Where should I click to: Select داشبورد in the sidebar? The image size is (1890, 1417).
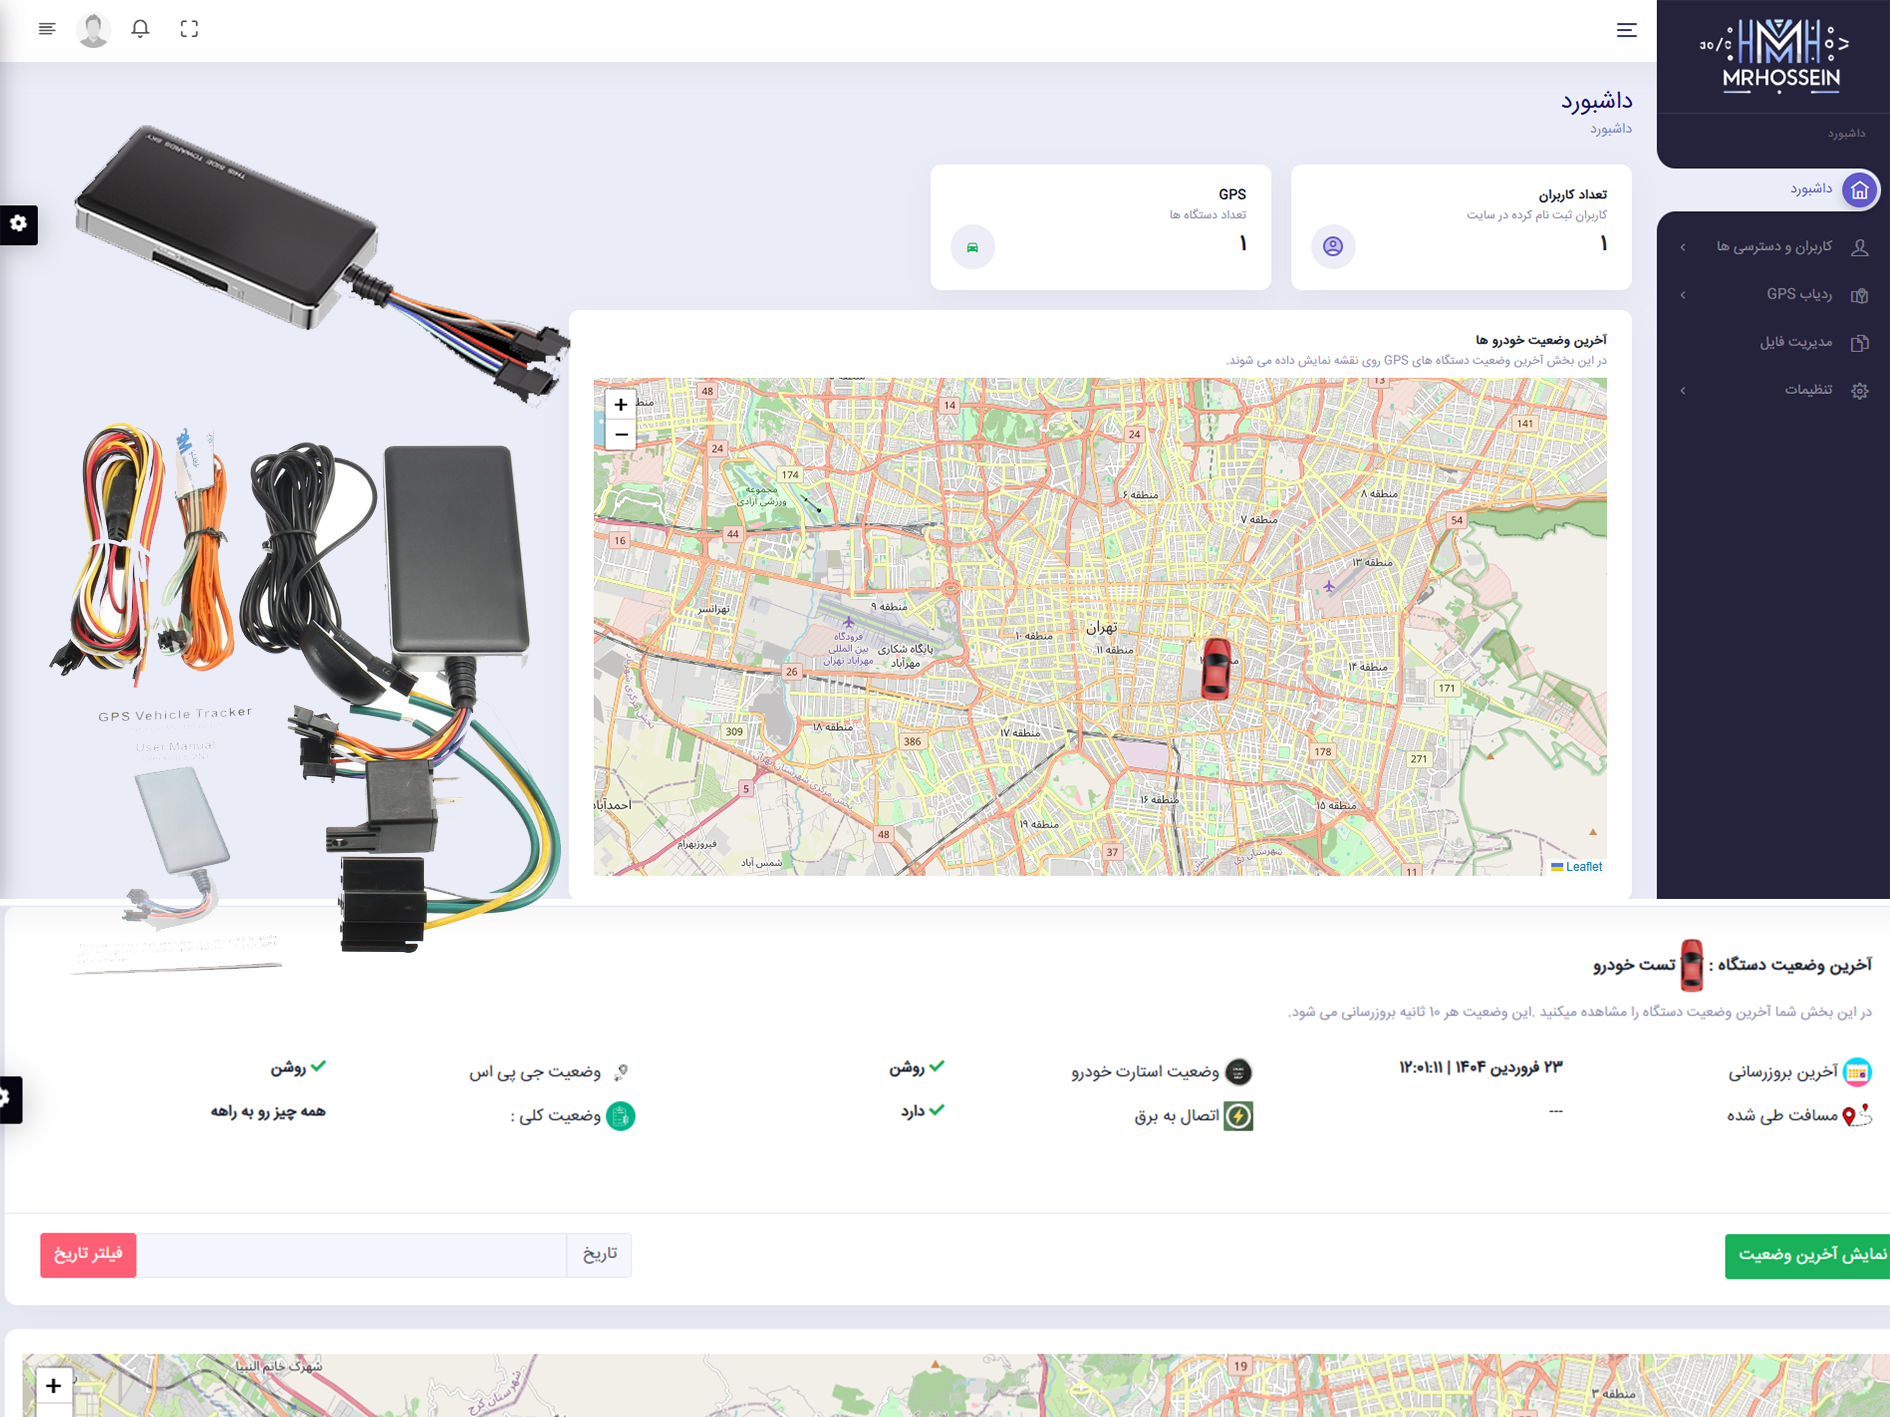click(x=1810, y=189)
